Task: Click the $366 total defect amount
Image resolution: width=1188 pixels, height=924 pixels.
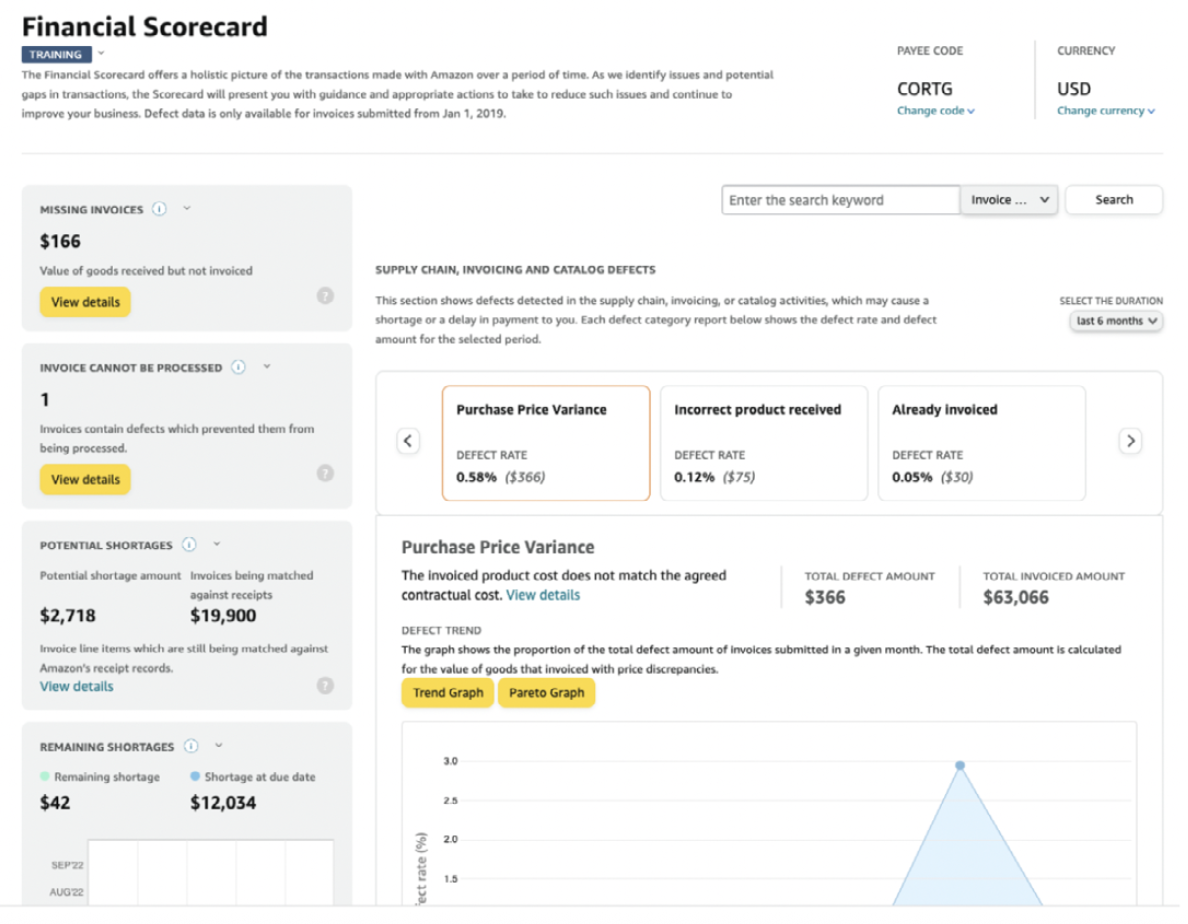Action: pyautogui.click(x=824, y=598)
